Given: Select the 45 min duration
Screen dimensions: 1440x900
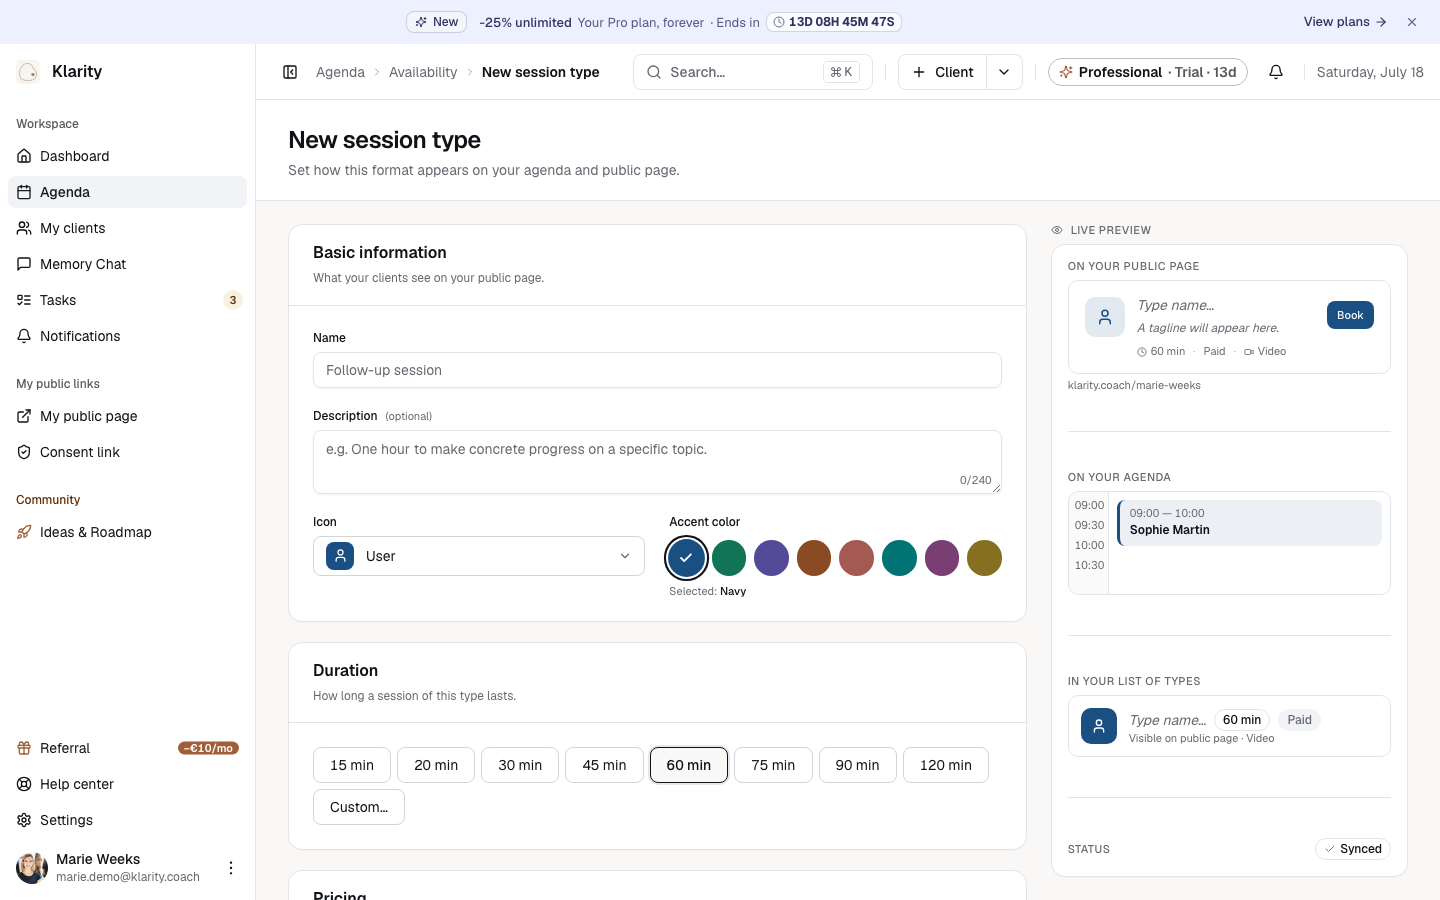Looking at the screenshot, I should [604, 765].
